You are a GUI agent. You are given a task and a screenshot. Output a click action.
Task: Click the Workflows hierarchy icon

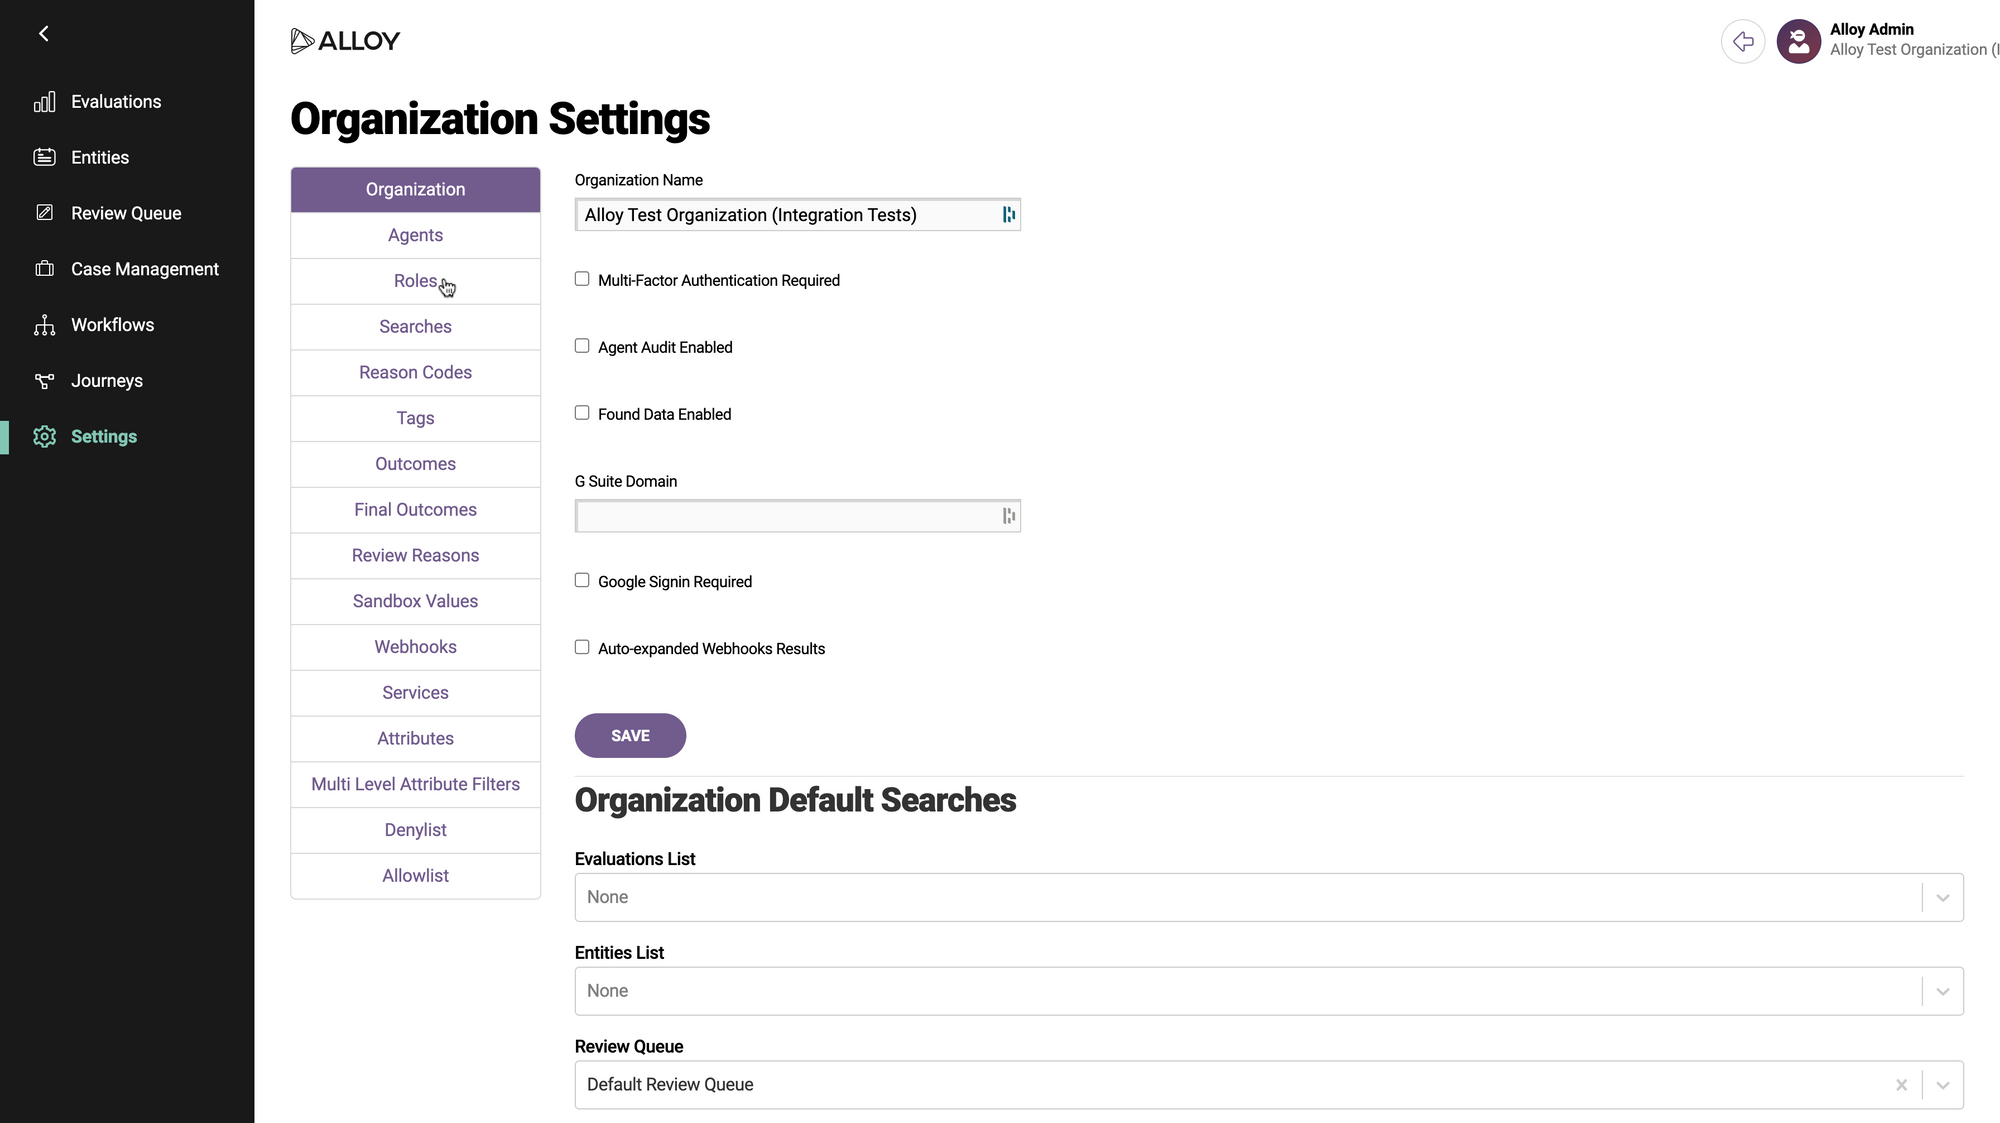[x=44, y=325]
